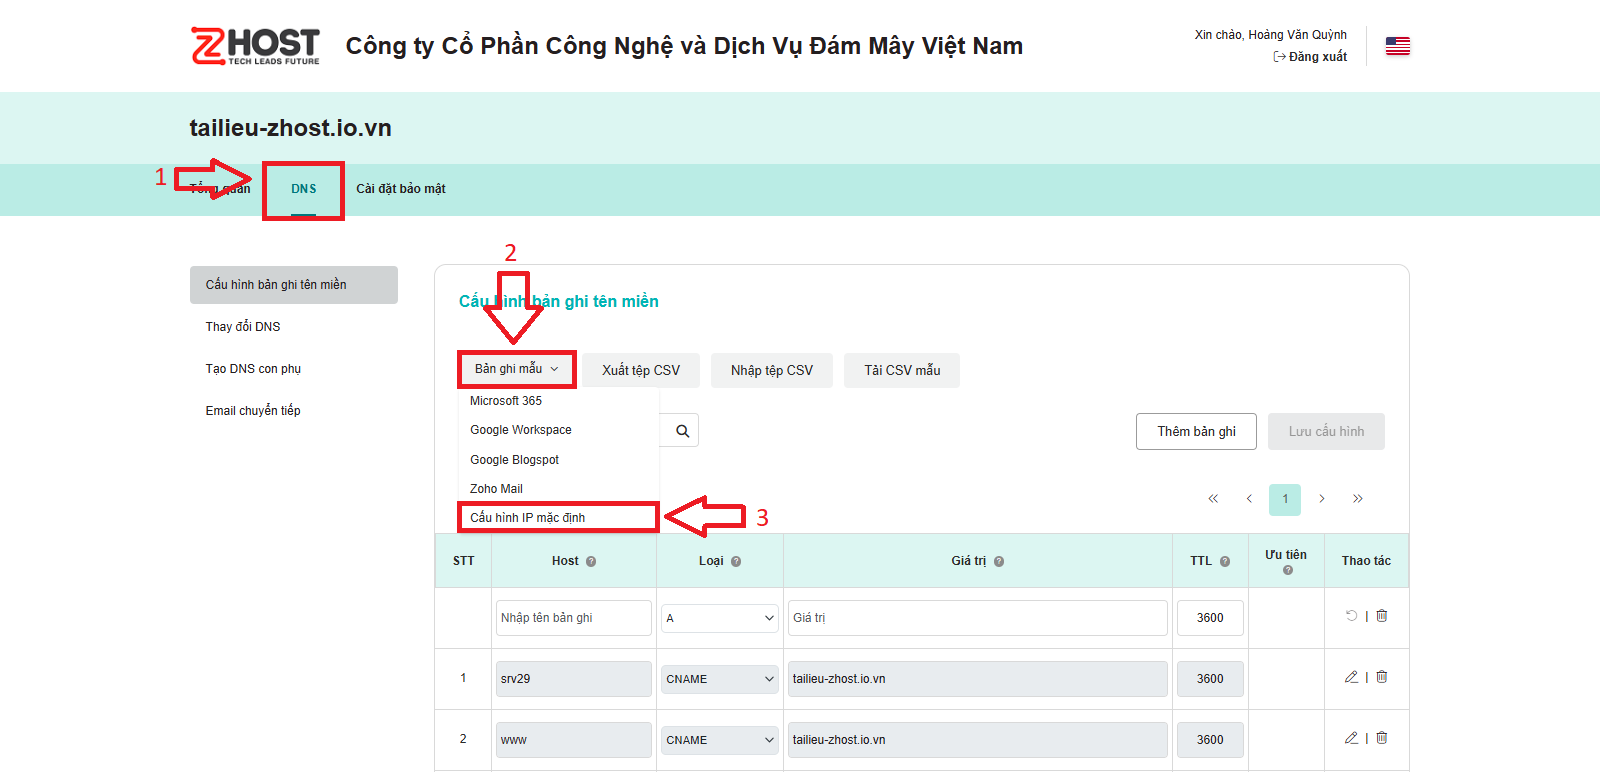This screenshot has height=772, width=1600.
Task: Click Thêm bản ghi button
Action: (1196, 432)
